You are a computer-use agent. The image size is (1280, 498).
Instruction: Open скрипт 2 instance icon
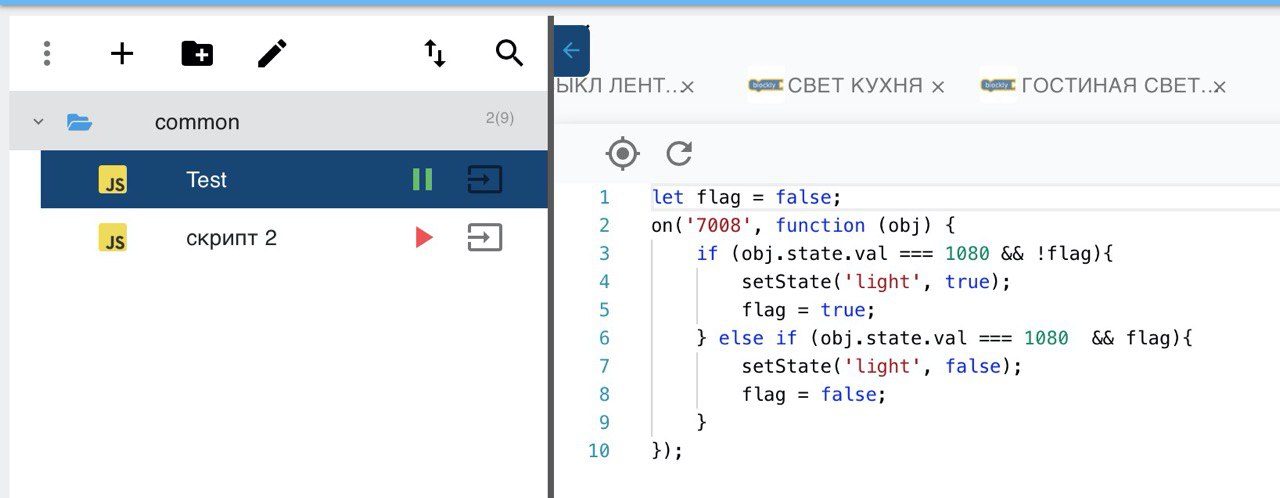pos(485,238)
